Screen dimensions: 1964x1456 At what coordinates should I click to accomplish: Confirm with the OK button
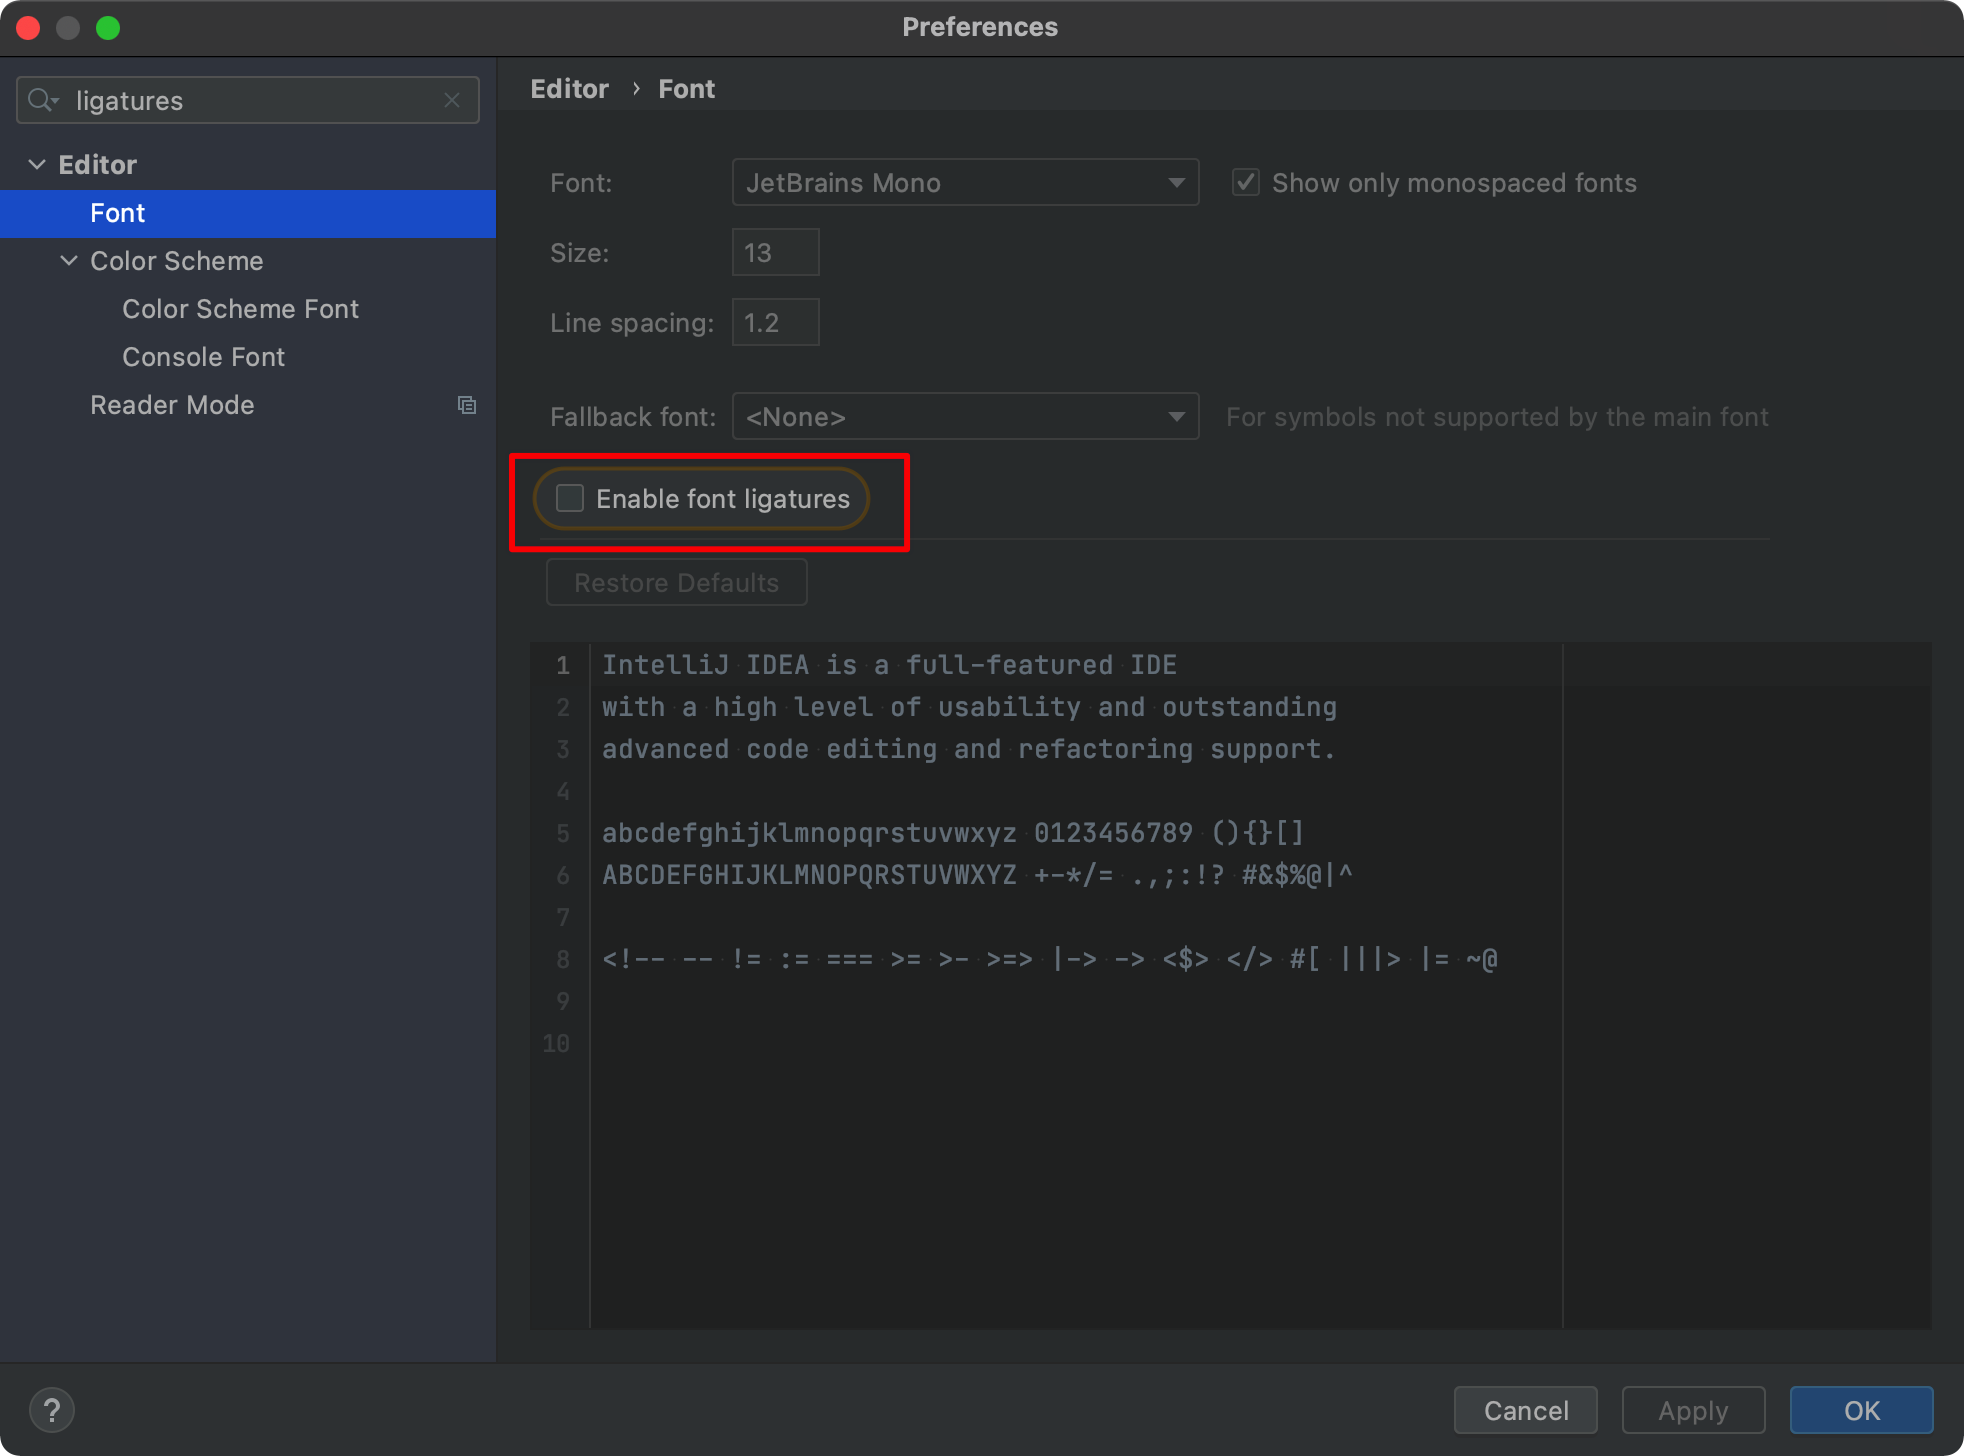(1861, 1410)
